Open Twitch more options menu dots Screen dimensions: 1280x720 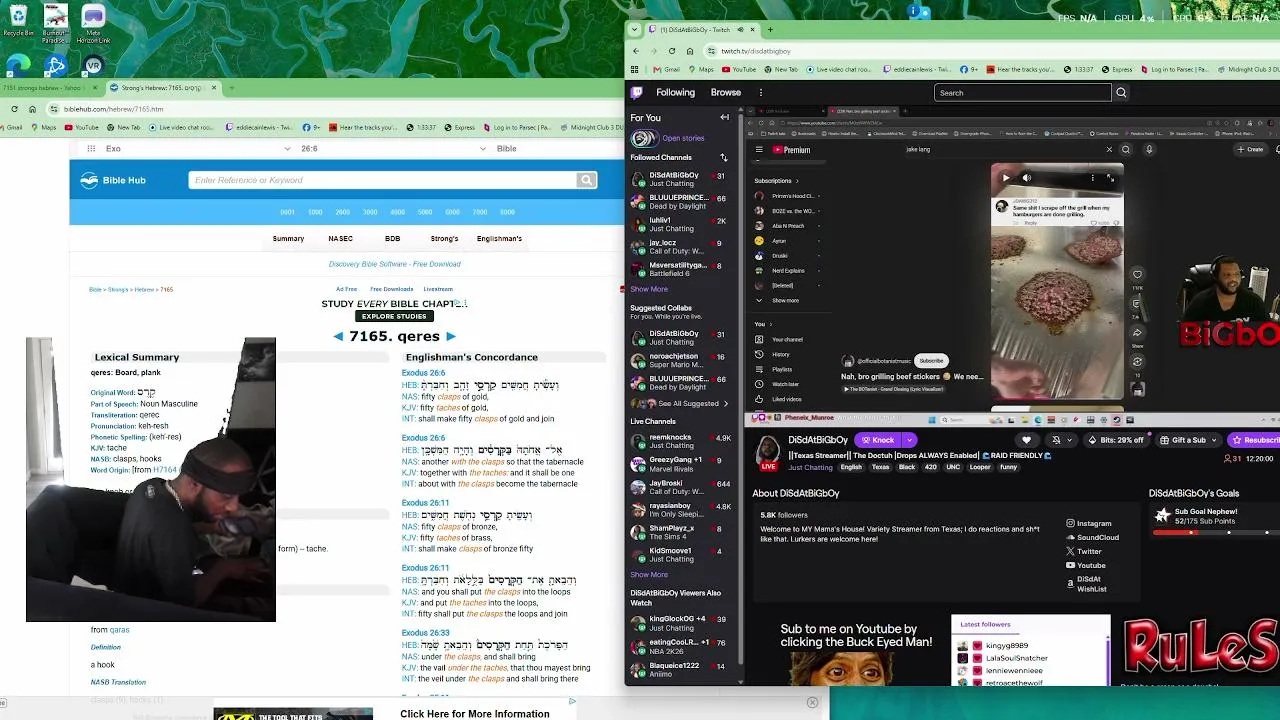(x=761, y=93)
